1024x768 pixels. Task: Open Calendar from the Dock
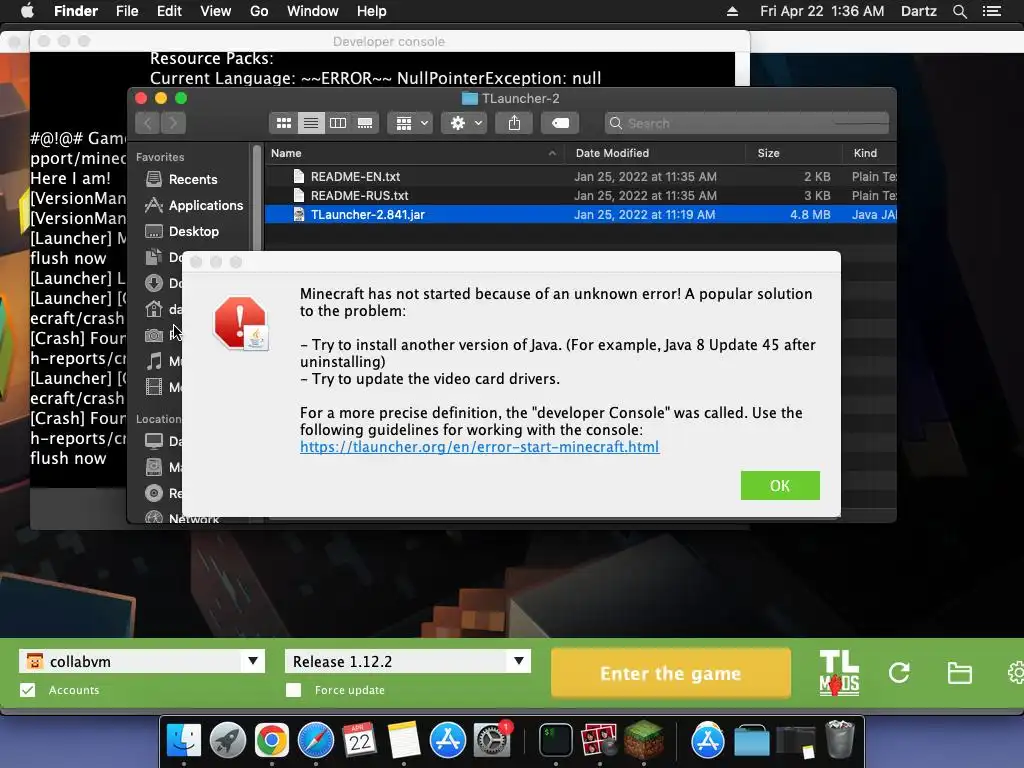point(359,741)
